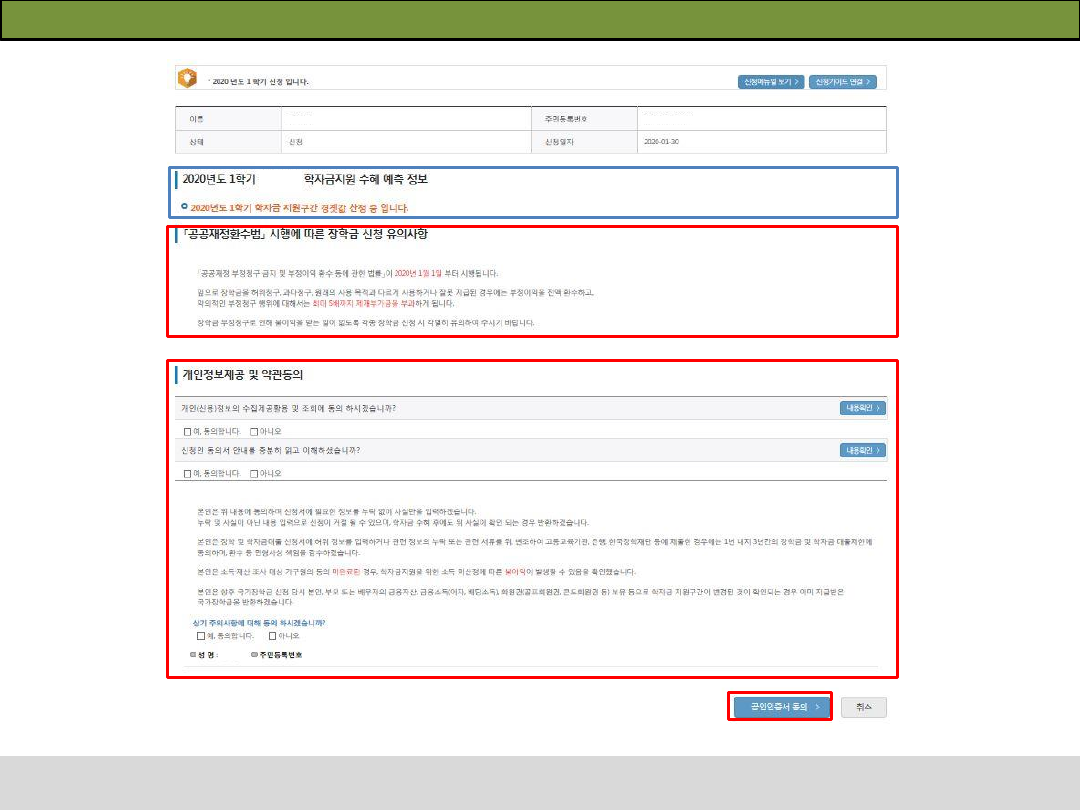Screen dimensions: 1080x810
Task: Click the 개인정보제공 및 약관동의 section heading
Action: 242,375
